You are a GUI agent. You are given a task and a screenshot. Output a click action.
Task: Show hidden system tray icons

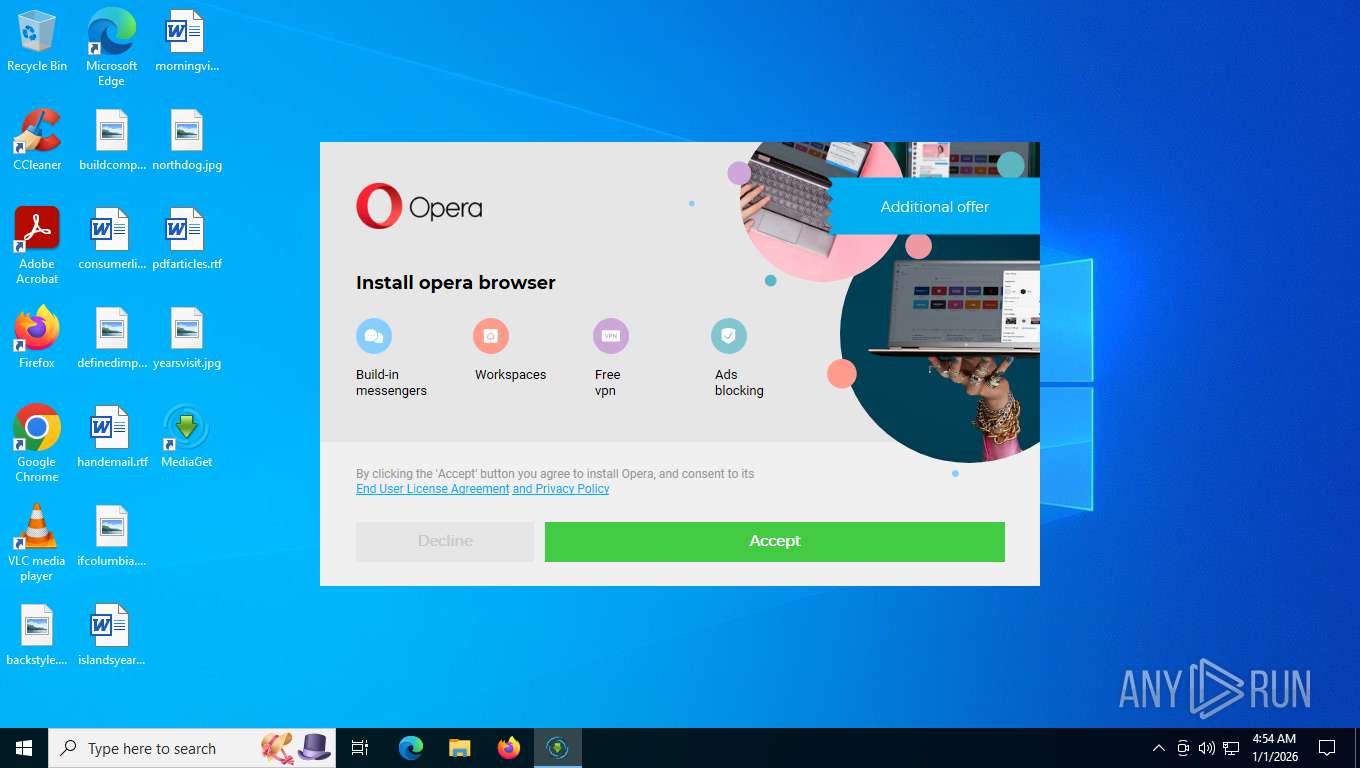tap(1159, 748)
